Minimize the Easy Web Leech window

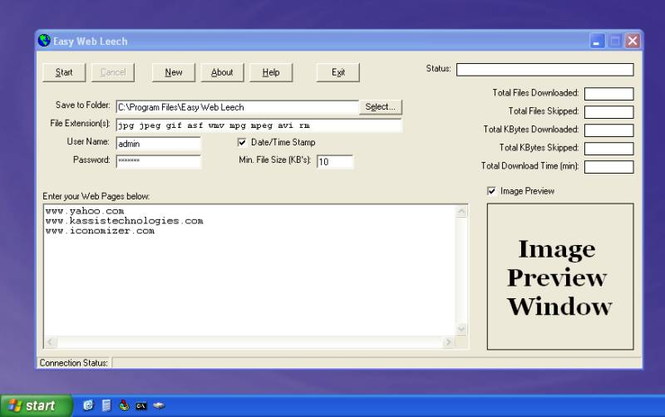click(x=597, y=41)
